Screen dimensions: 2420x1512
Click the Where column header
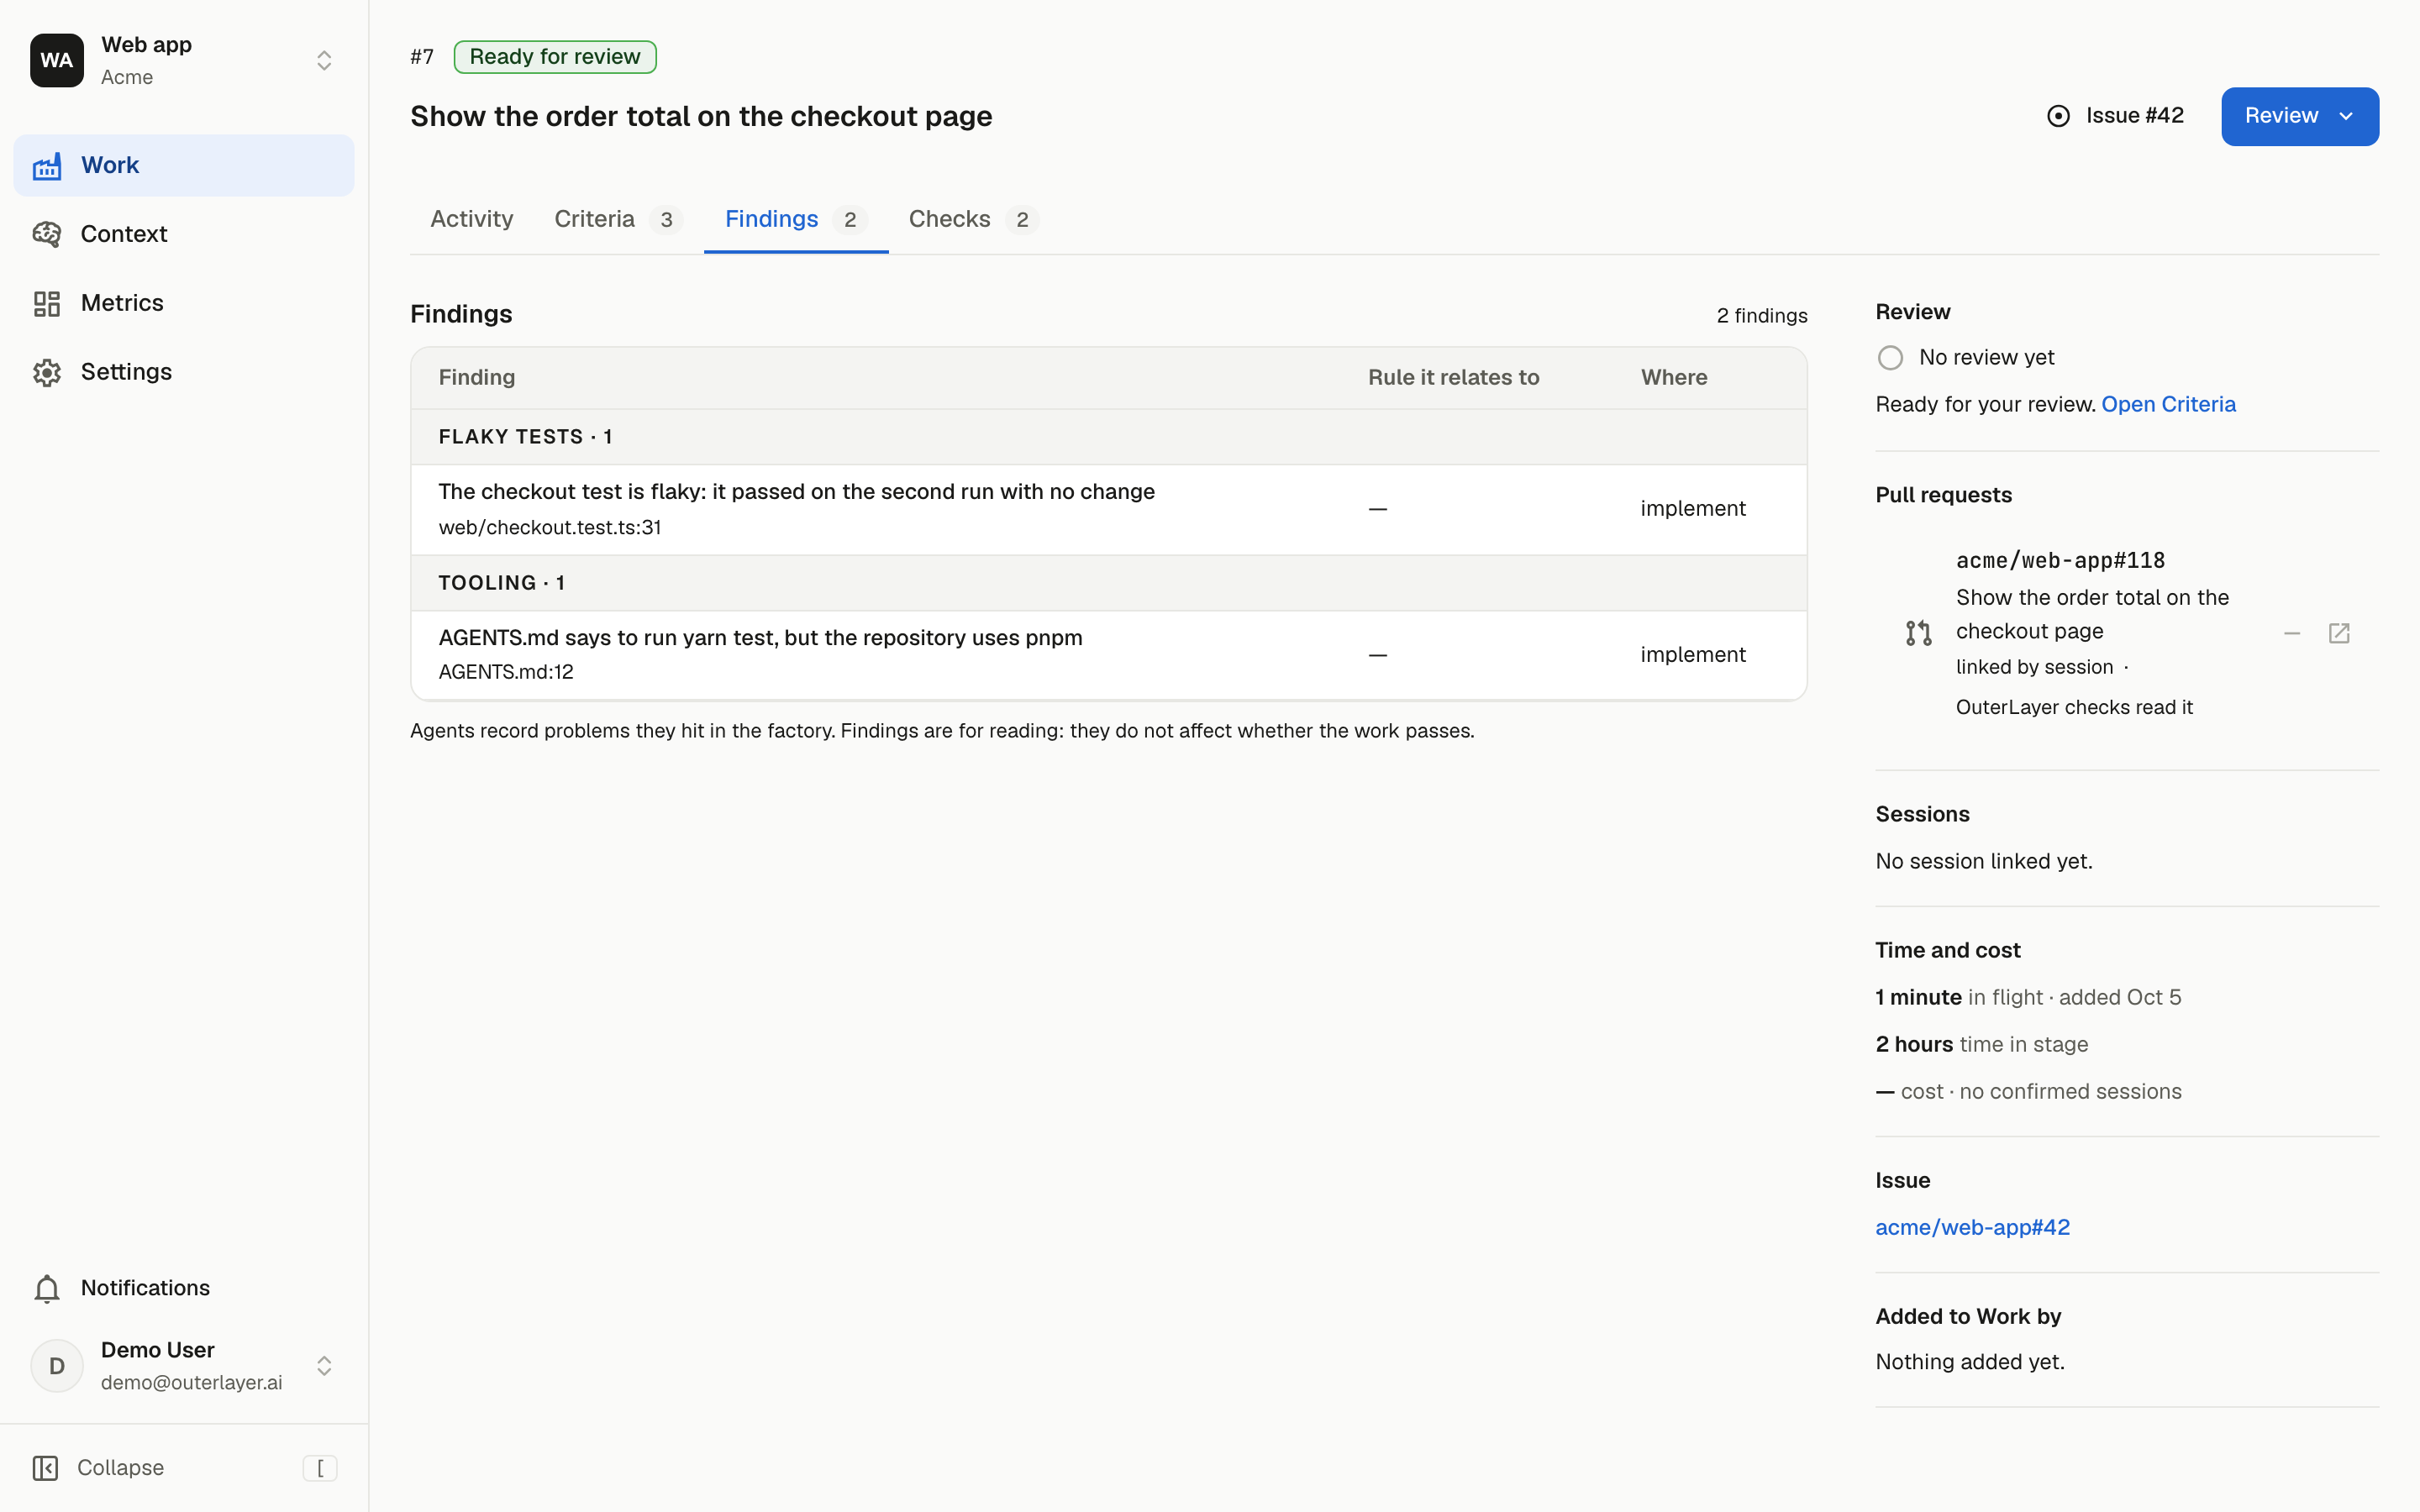pos(1674,377)
